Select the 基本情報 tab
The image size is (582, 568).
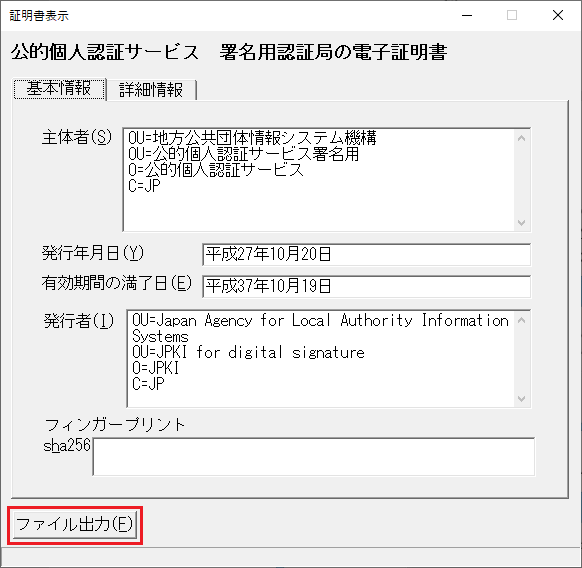[x=59, y=89]
